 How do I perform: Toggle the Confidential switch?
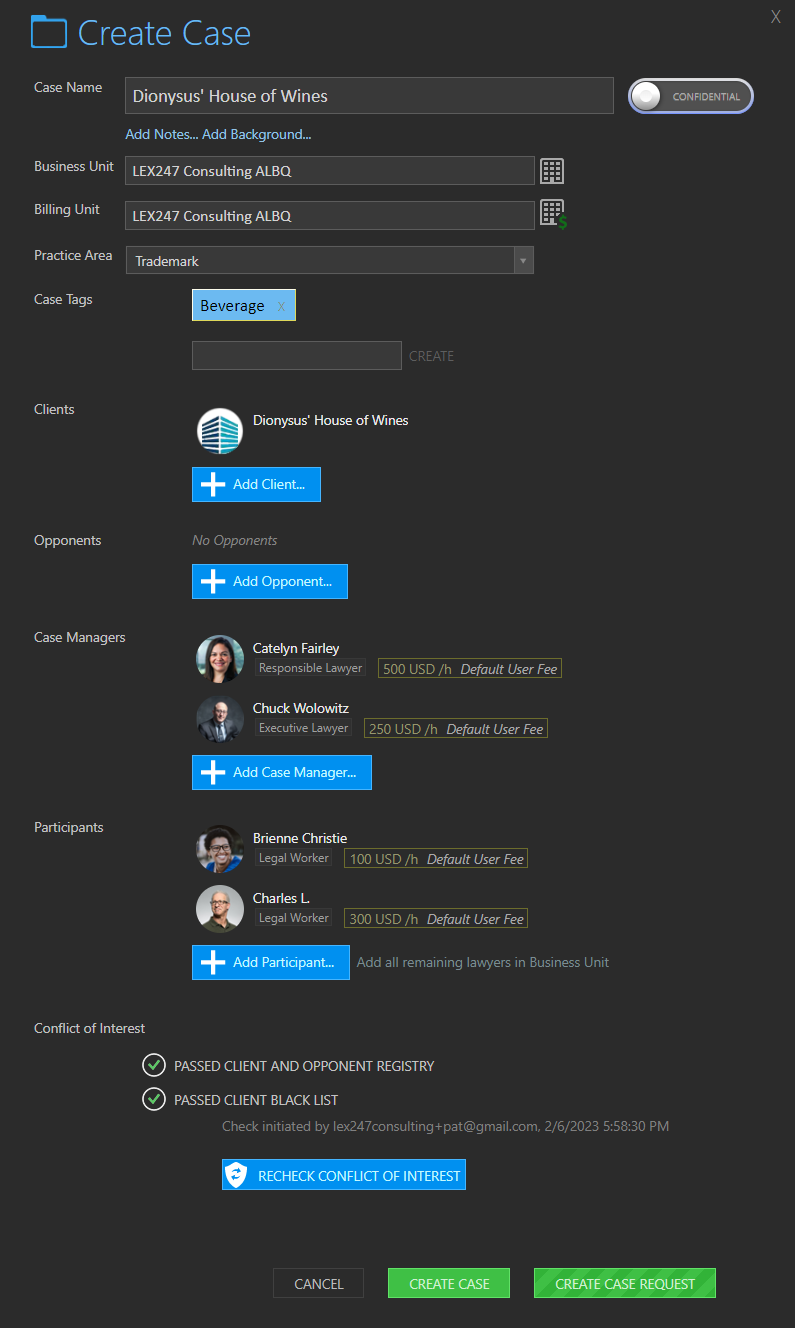pyautogui.click(x=690, y=96)
